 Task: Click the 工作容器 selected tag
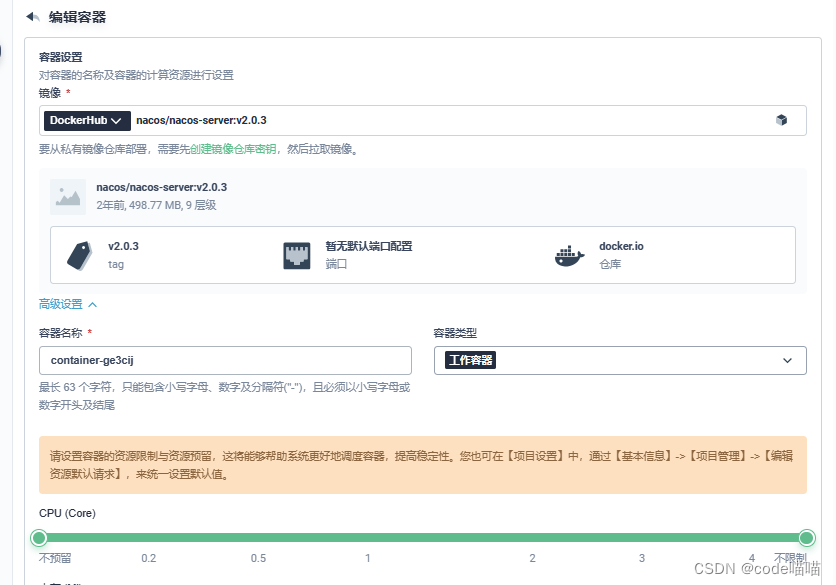point(470,360)
